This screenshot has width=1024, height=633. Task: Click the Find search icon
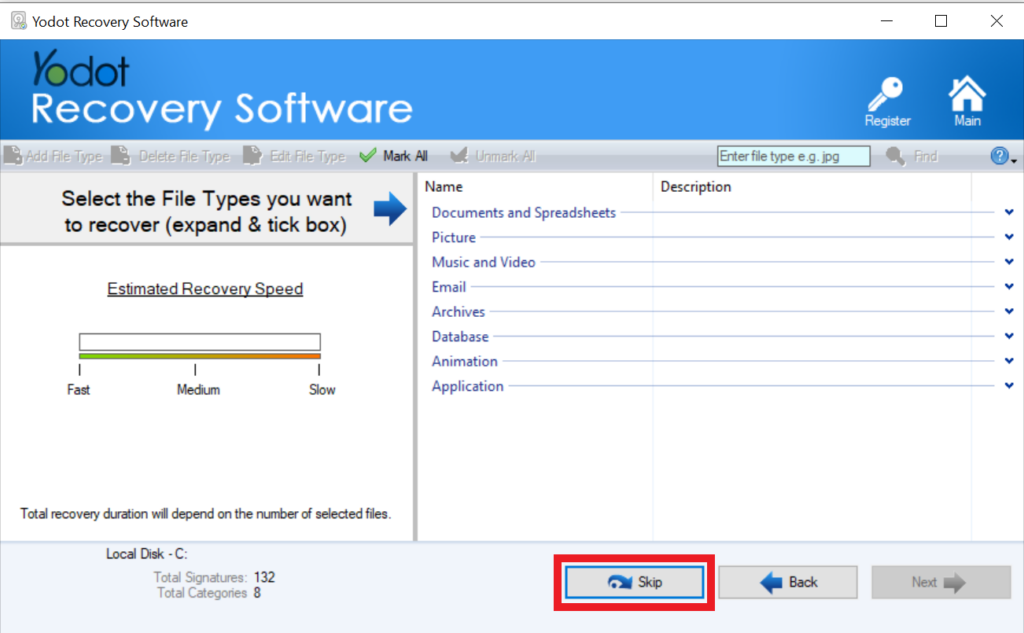coord(895,156)
